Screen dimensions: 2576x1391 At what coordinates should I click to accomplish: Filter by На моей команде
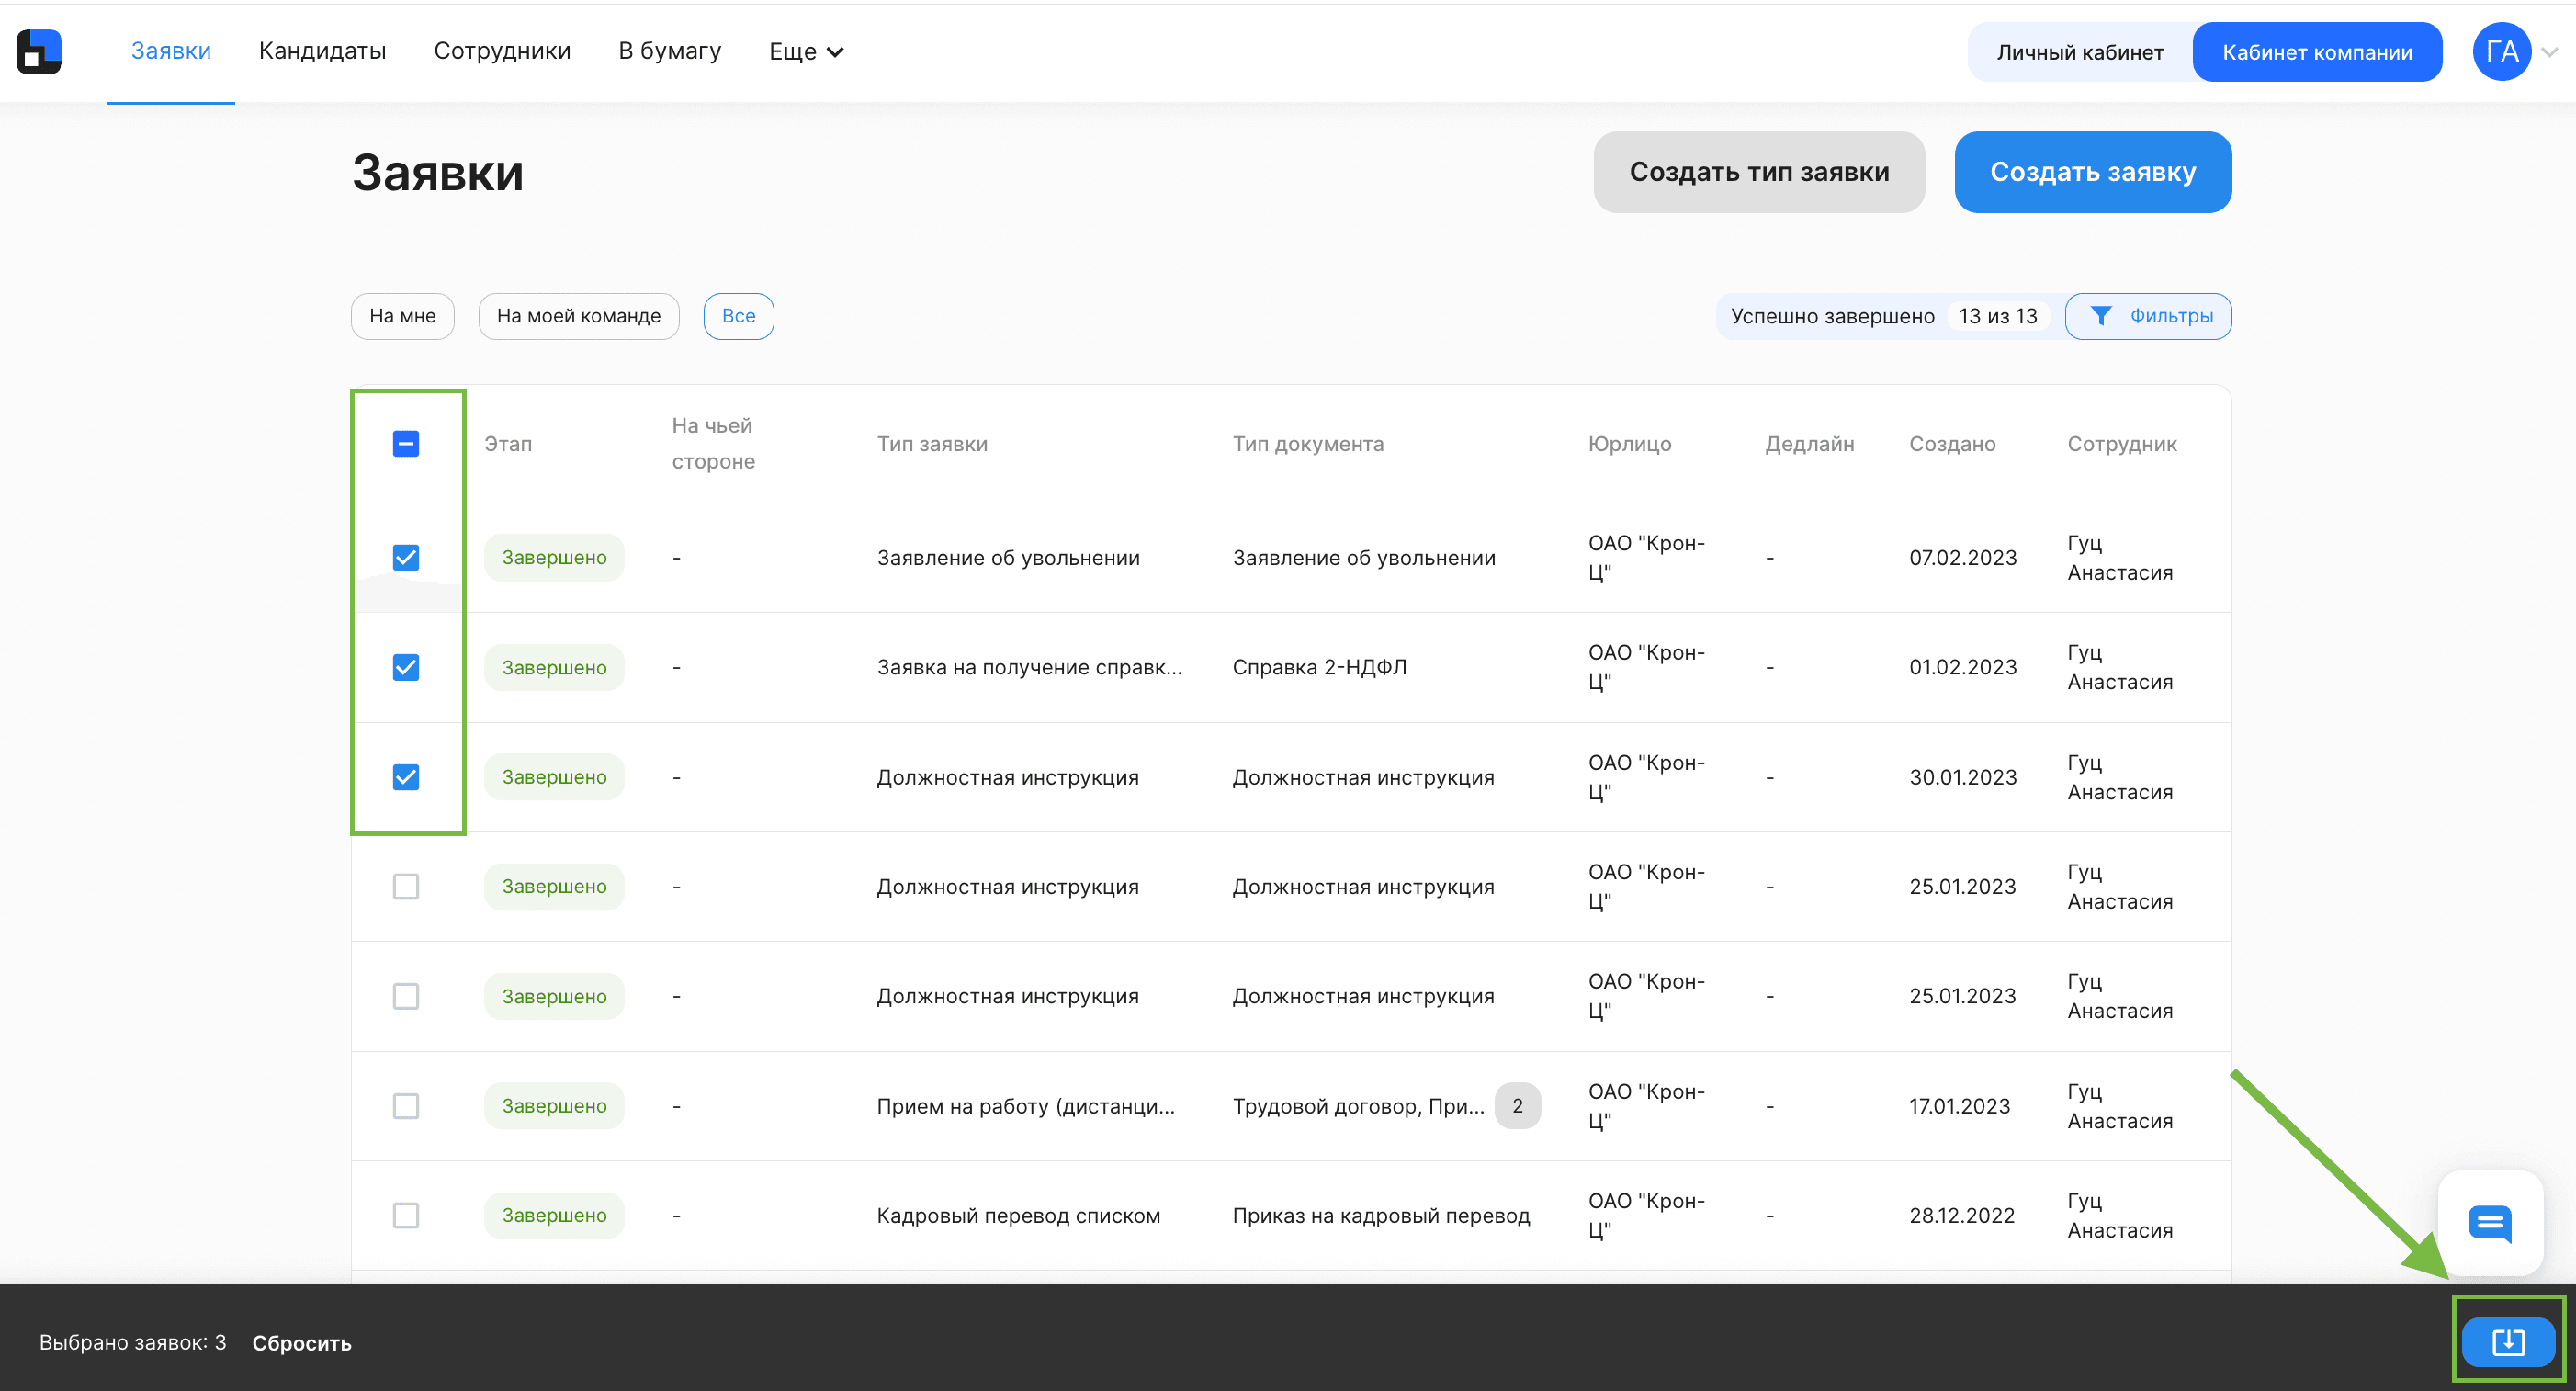click(x=579, y=316)
